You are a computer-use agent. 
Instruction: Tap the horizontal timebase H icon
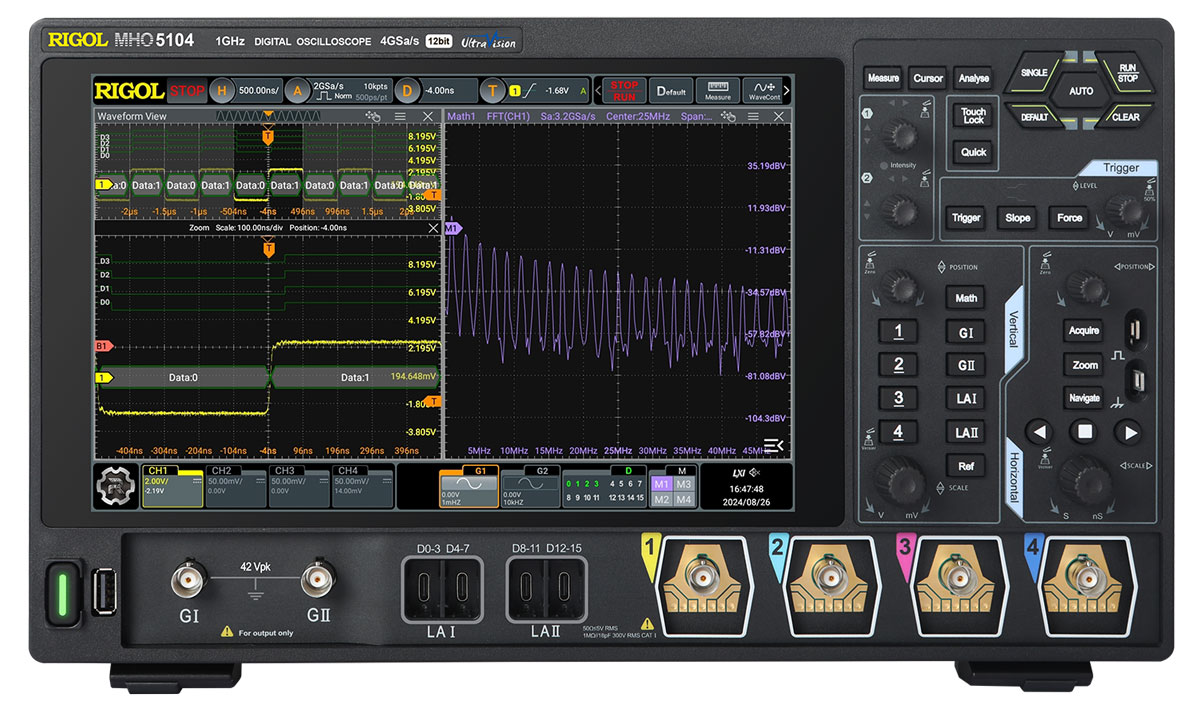221,91
